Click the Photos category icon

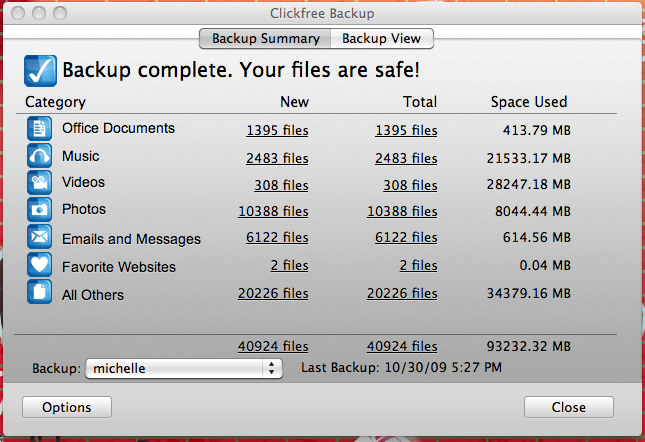tap(39, 210)
